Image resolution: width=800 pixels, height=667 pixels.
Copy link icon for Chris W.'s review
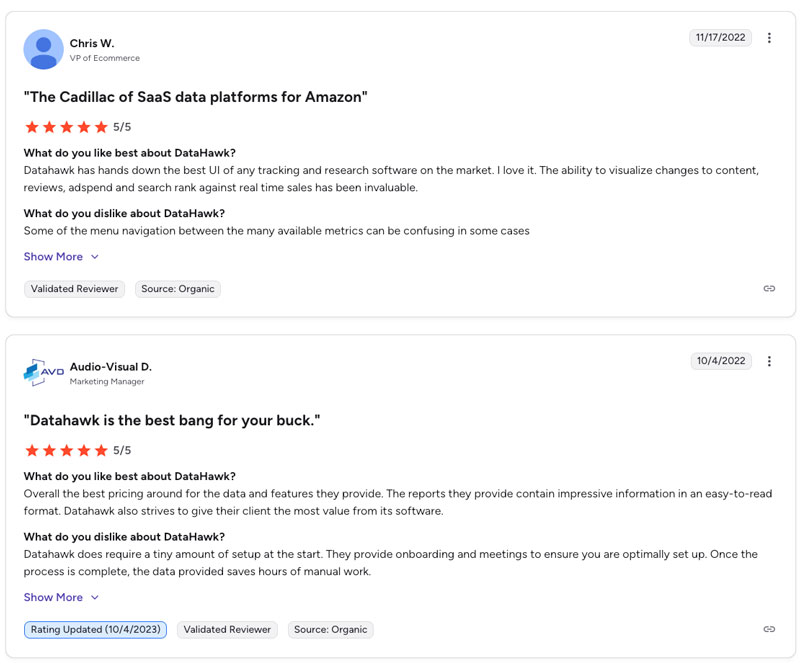coord(769,289)
